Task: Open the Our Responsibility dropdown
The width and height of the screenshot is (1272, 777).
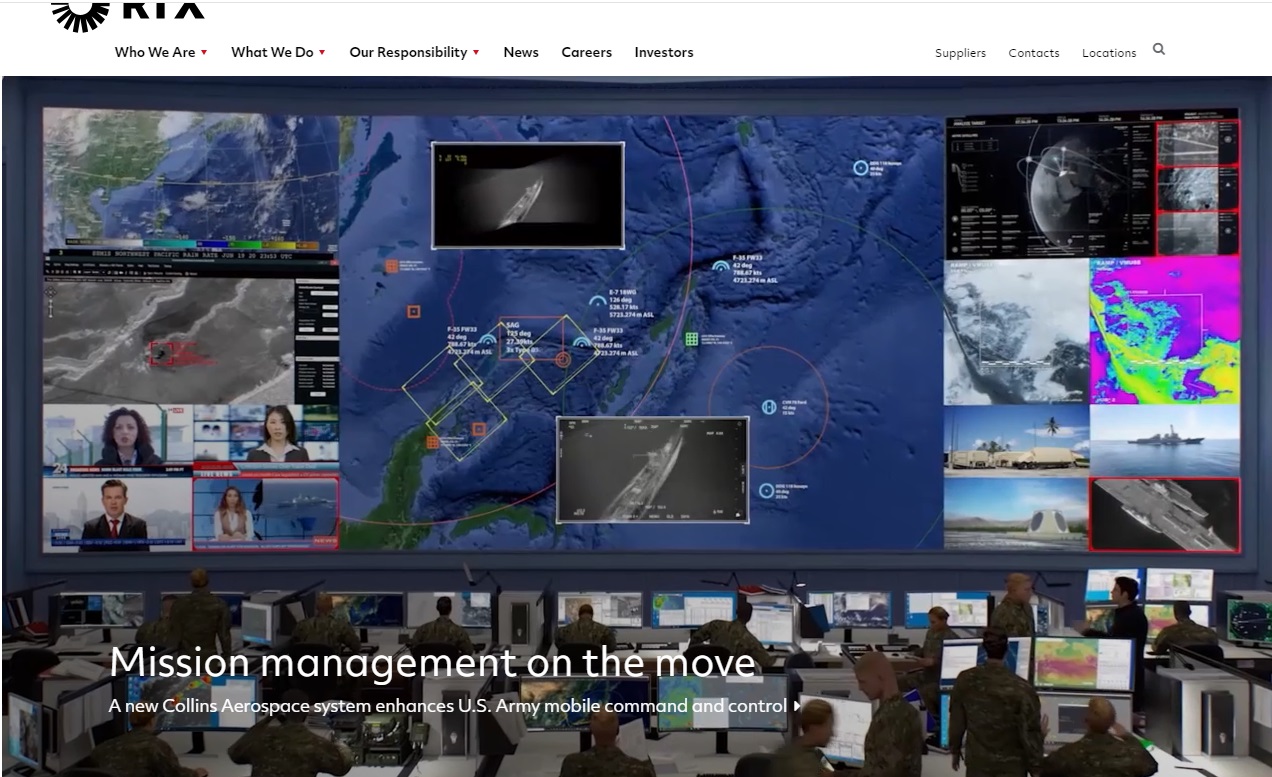Action: [x=414, y=52]
